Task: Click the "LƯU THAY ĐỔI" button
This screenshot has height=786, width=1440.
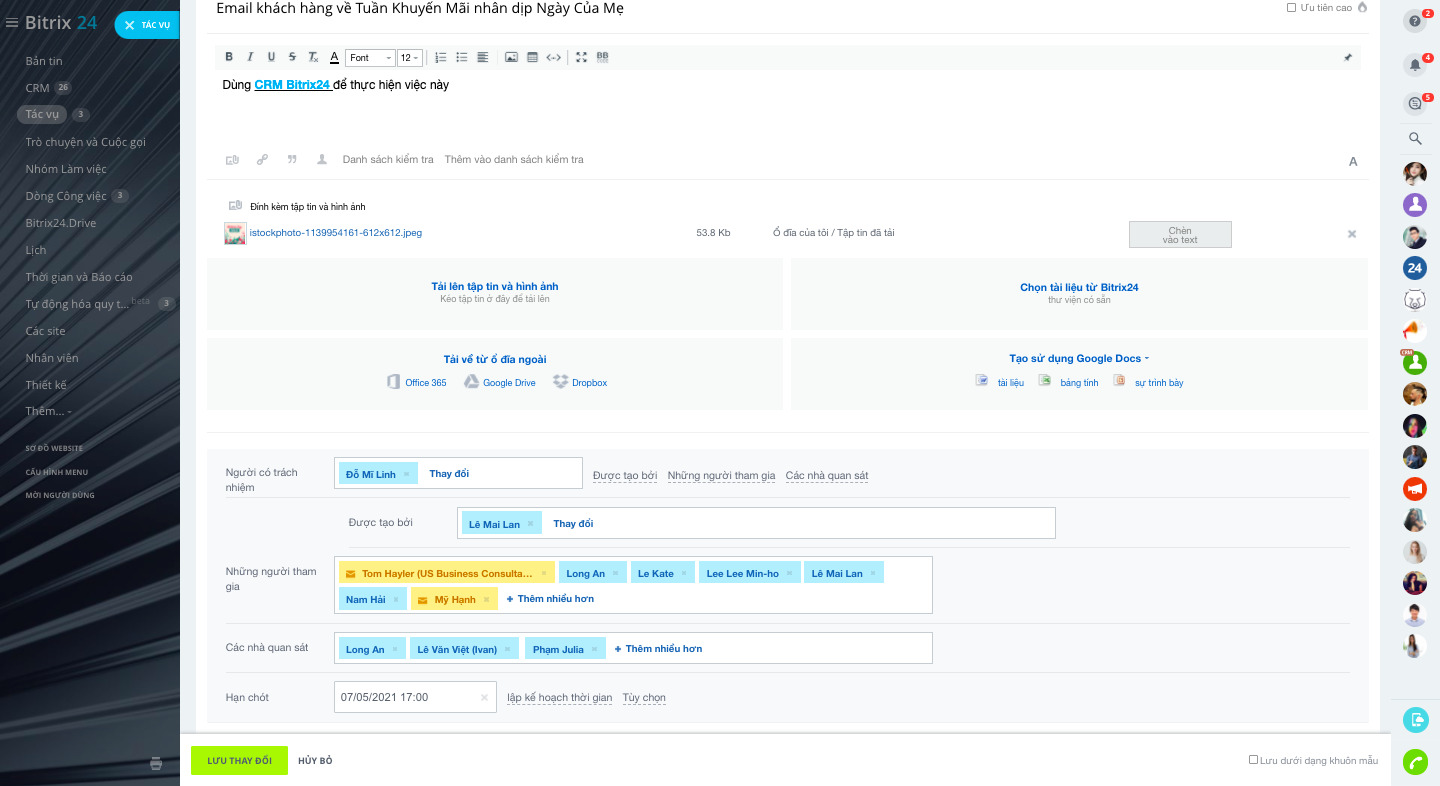Action: (239, 761)
